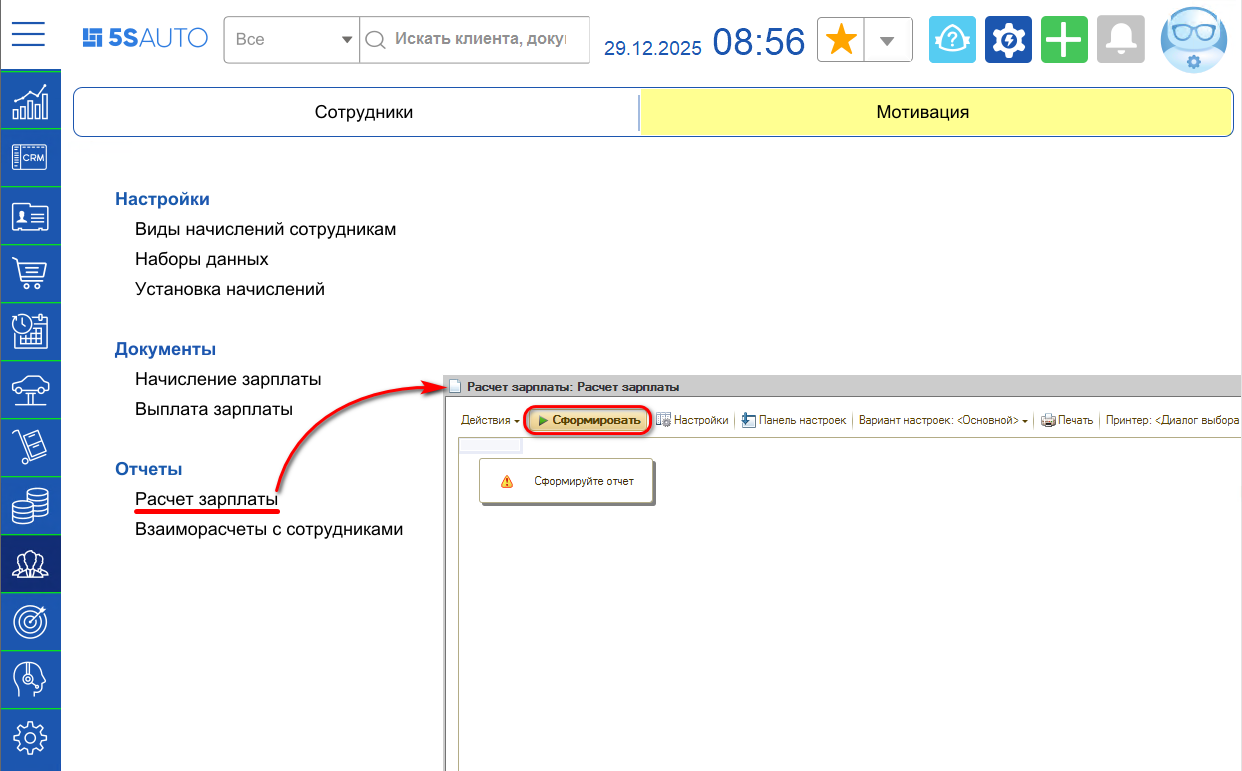
Task: Open the CRM section in sidebar
Action: [x=30, y=157]
